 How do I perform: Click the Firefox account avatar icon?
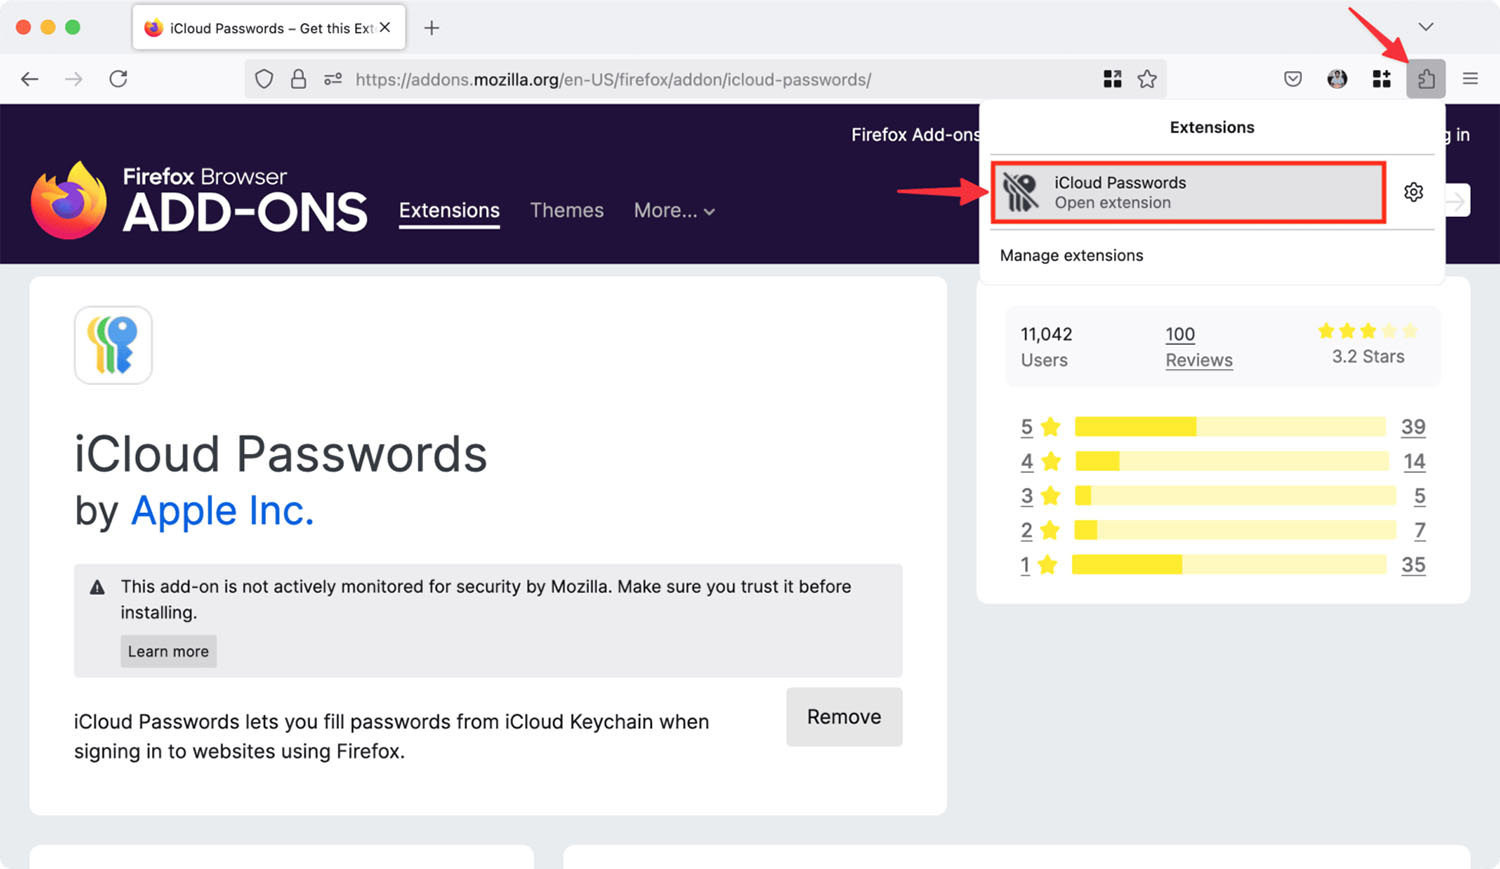click(x=1337, y=79)
